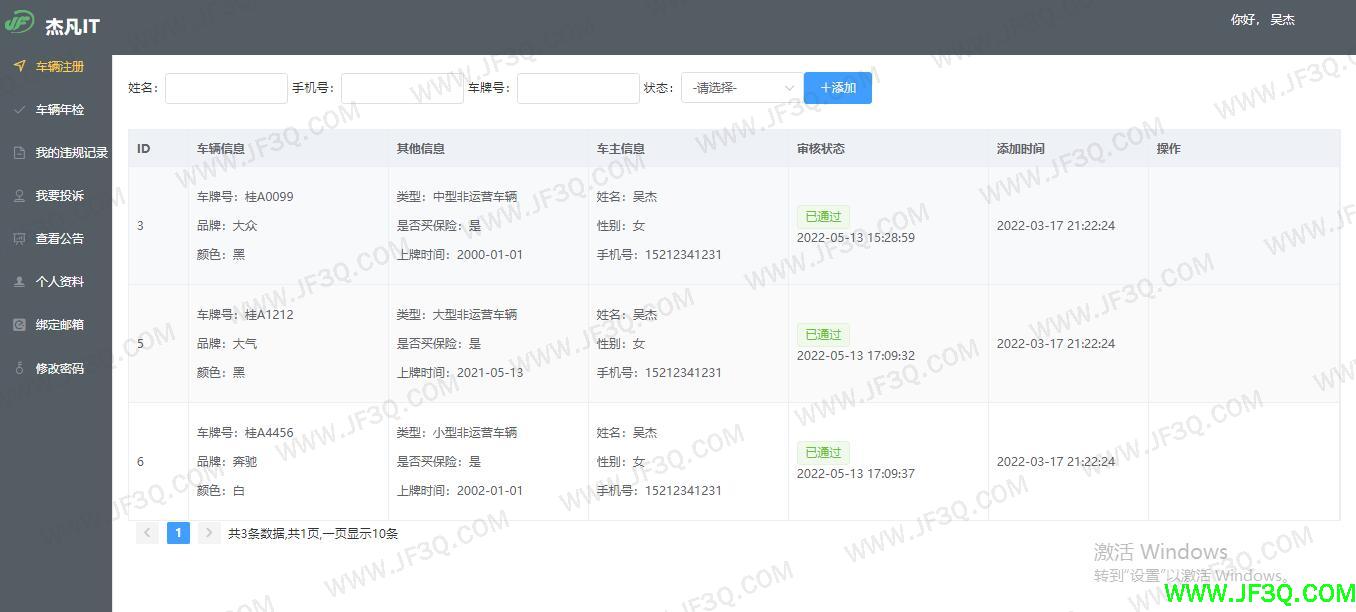The image size is (1356, 612).
Task: Go to page 1 in pagination
Action: coord(178,533)
